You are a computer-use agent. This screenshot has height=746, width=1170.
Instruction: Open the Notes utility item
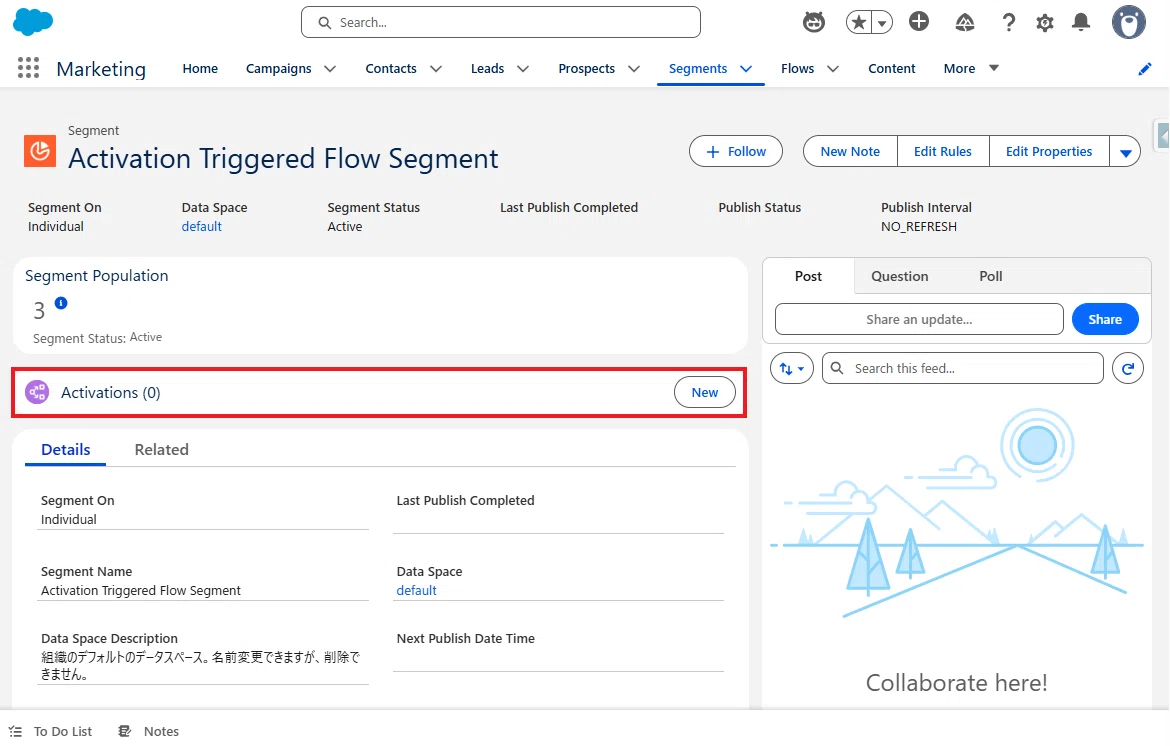click(148, 731)
